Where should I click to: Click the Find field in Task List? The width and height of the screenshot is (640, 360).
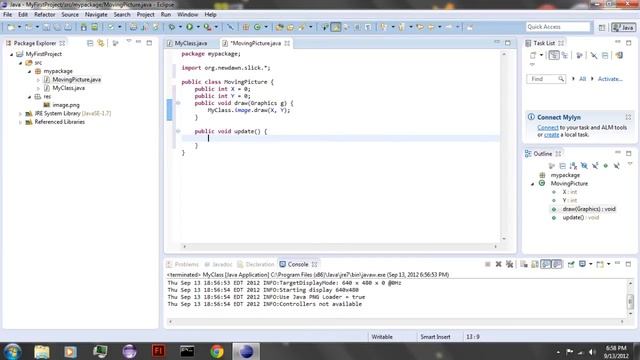click(546, 79)
